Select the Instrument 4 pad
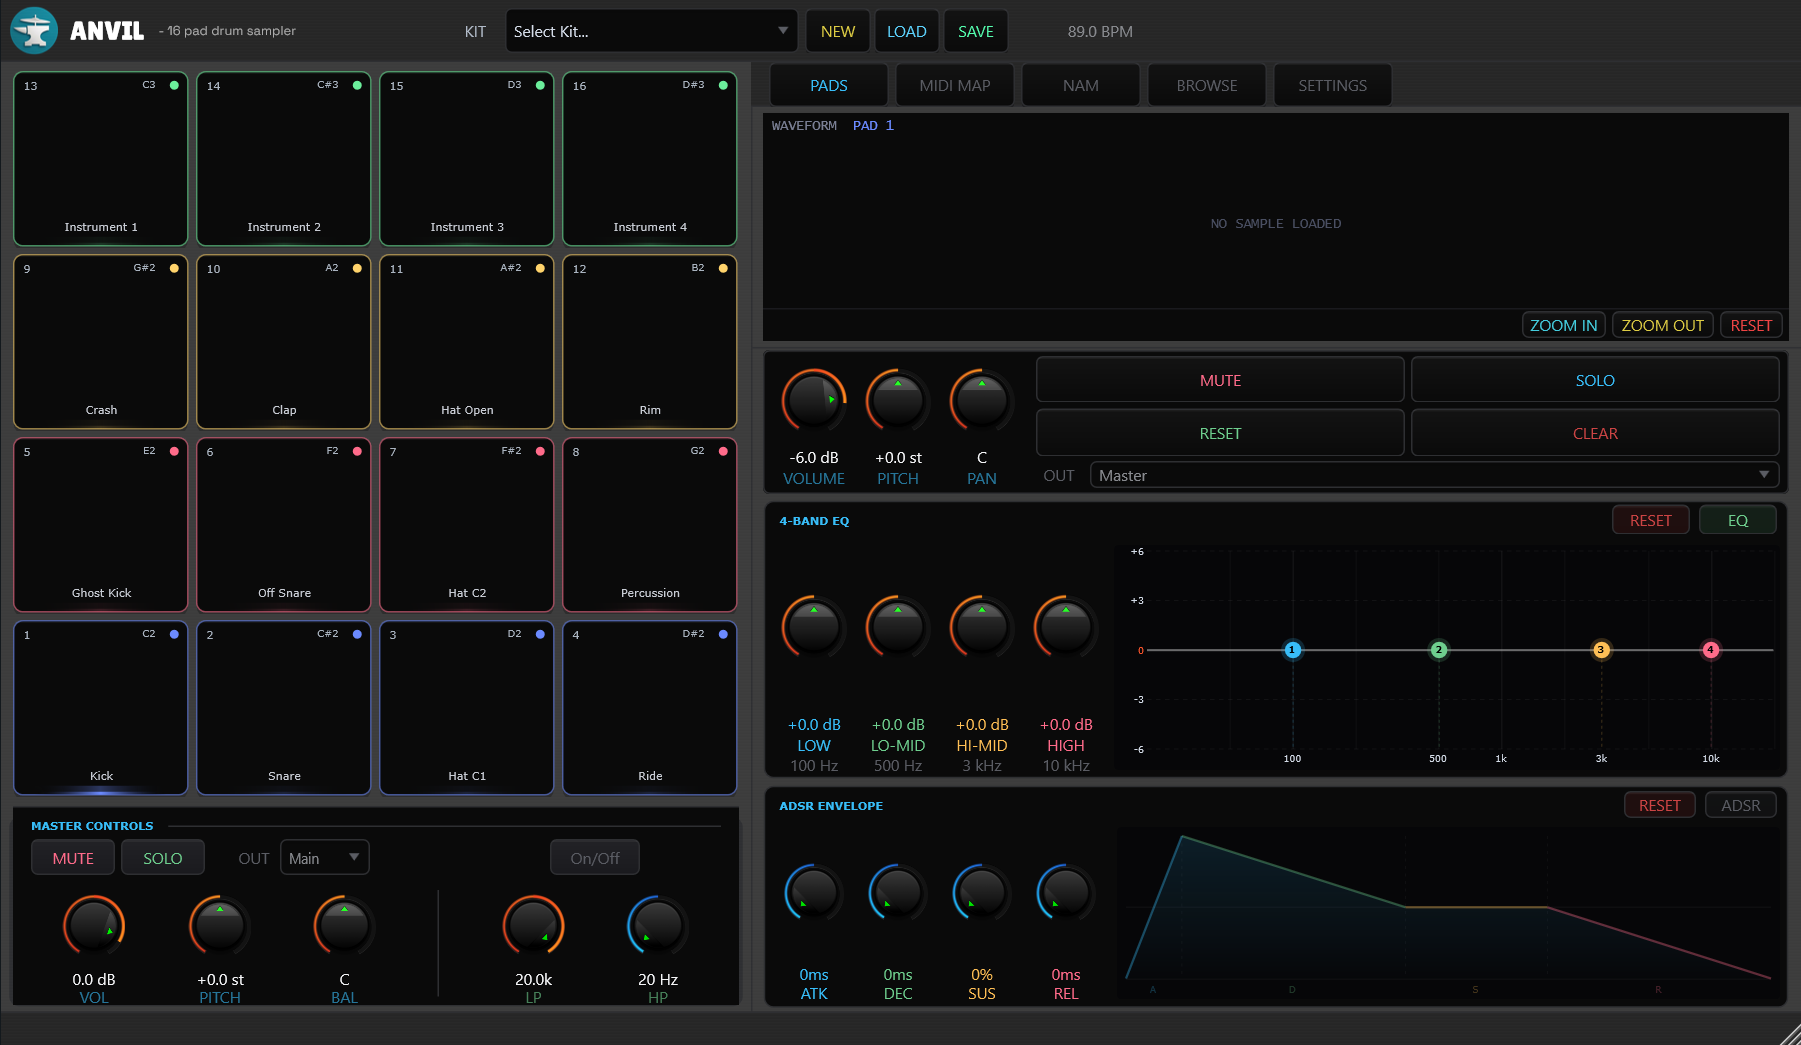This screenshot has height=1045, width=1801. 650,159
